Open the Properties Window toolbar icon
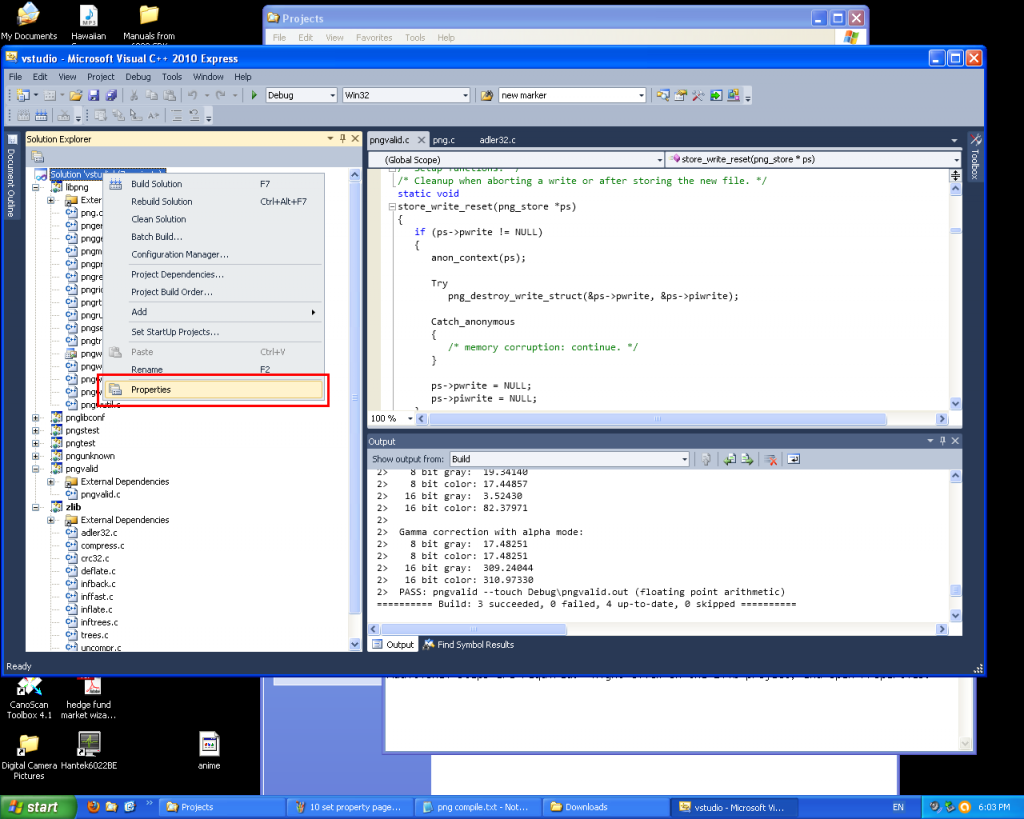 (680, 95)
